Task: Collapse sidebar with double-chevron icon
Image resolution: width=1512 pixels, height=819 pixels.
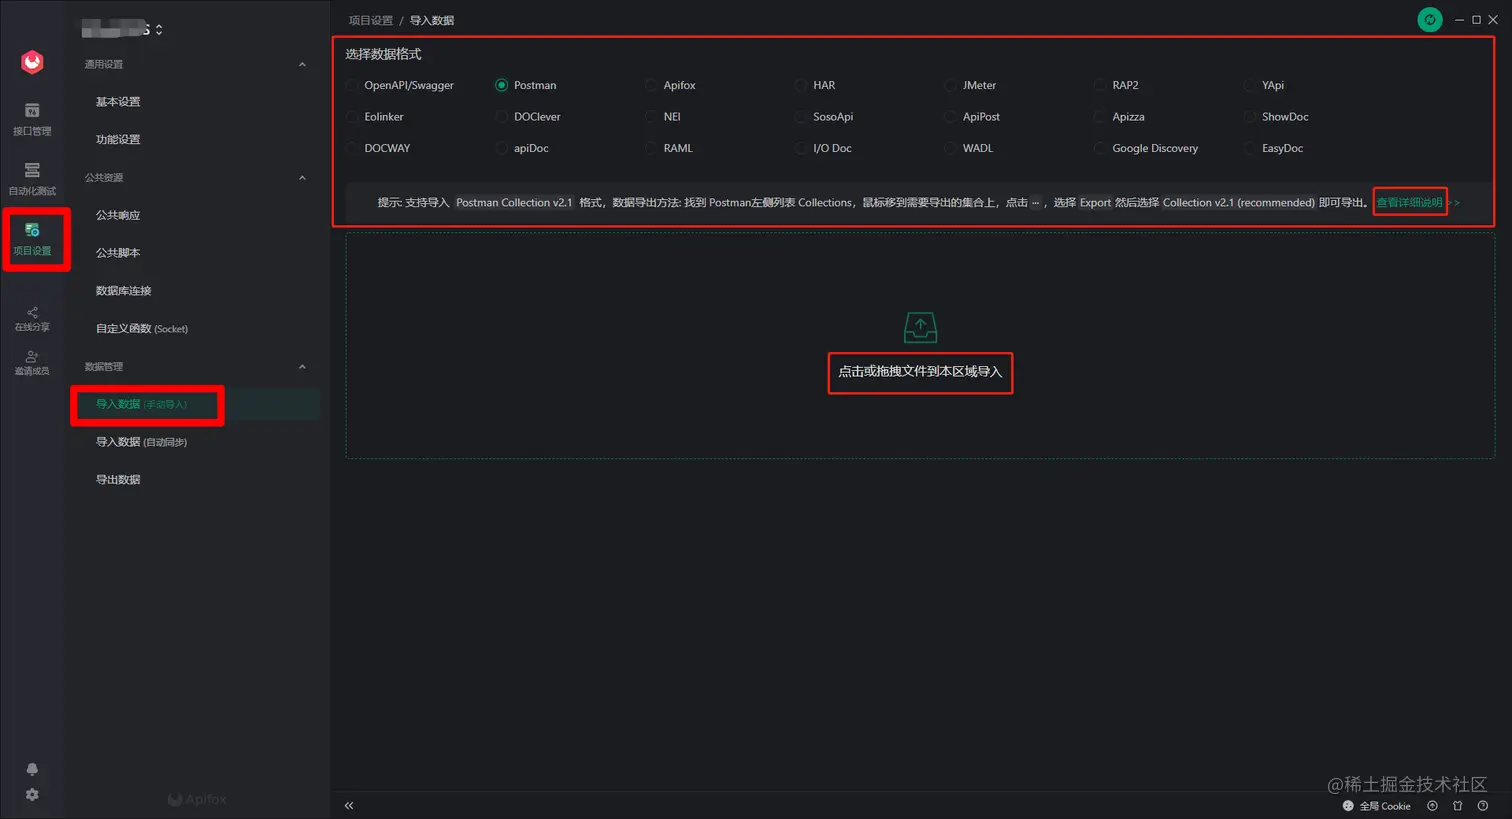Action: (349, 805)
